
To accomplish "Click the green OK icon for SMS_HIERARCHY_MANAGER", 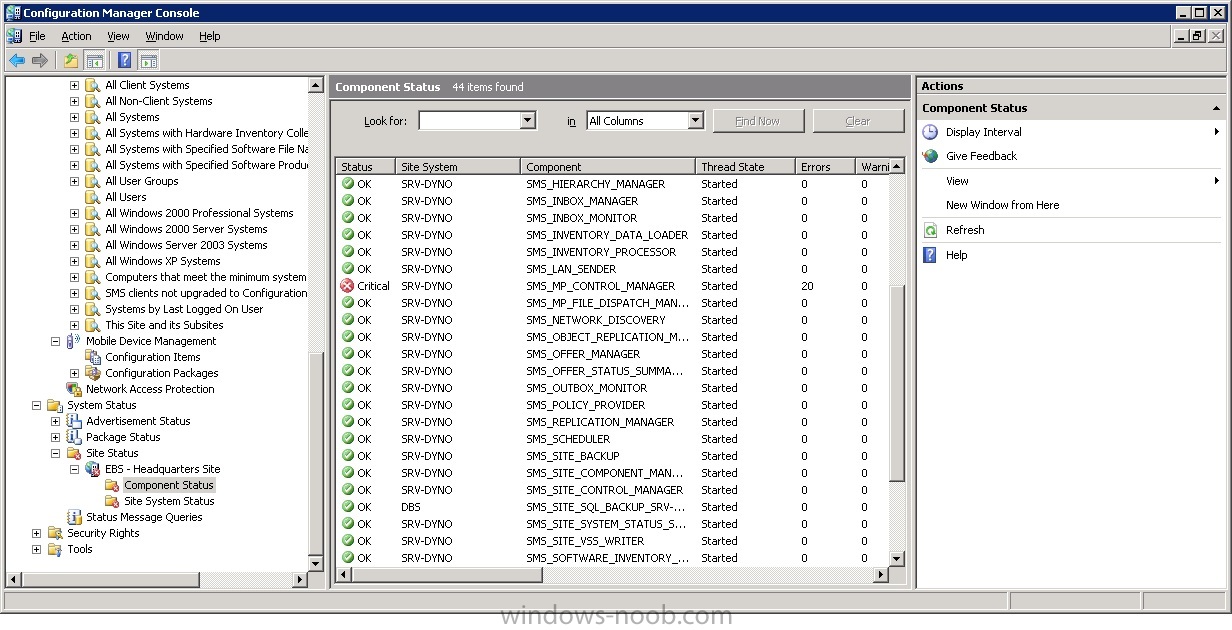I will click(x=348, y=184).
